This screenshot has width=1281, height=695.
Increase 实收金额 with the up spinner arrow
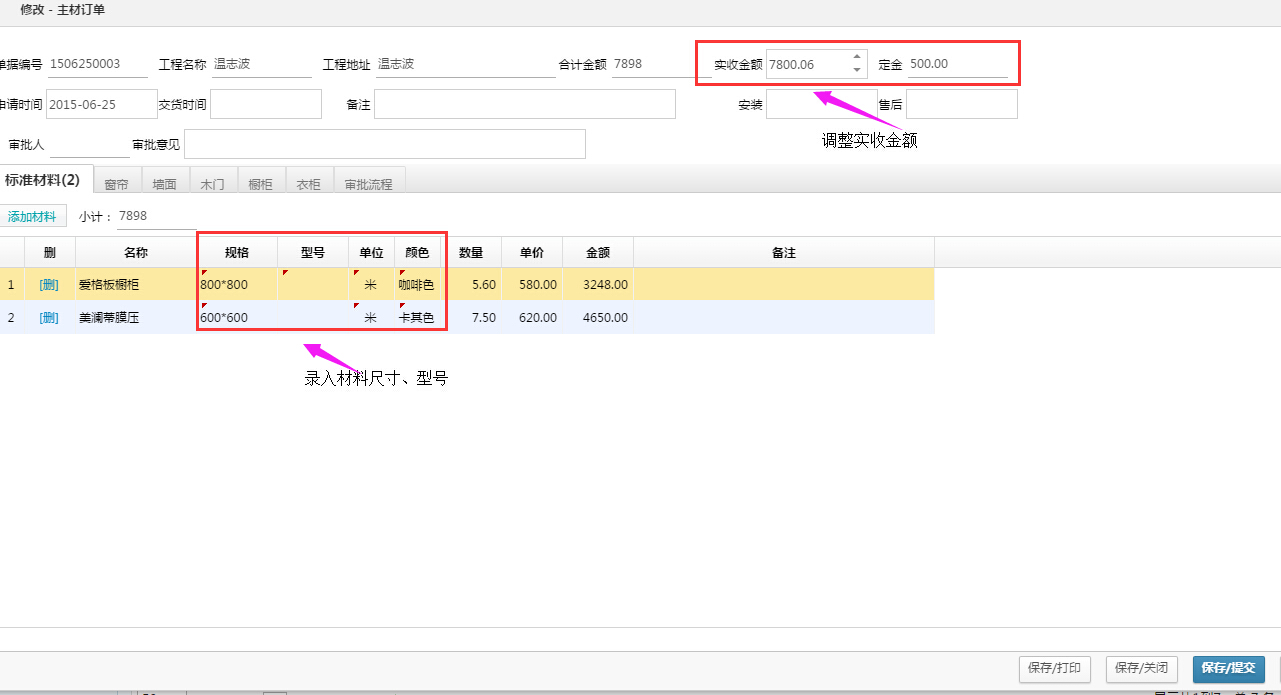(x=857, y=57)
